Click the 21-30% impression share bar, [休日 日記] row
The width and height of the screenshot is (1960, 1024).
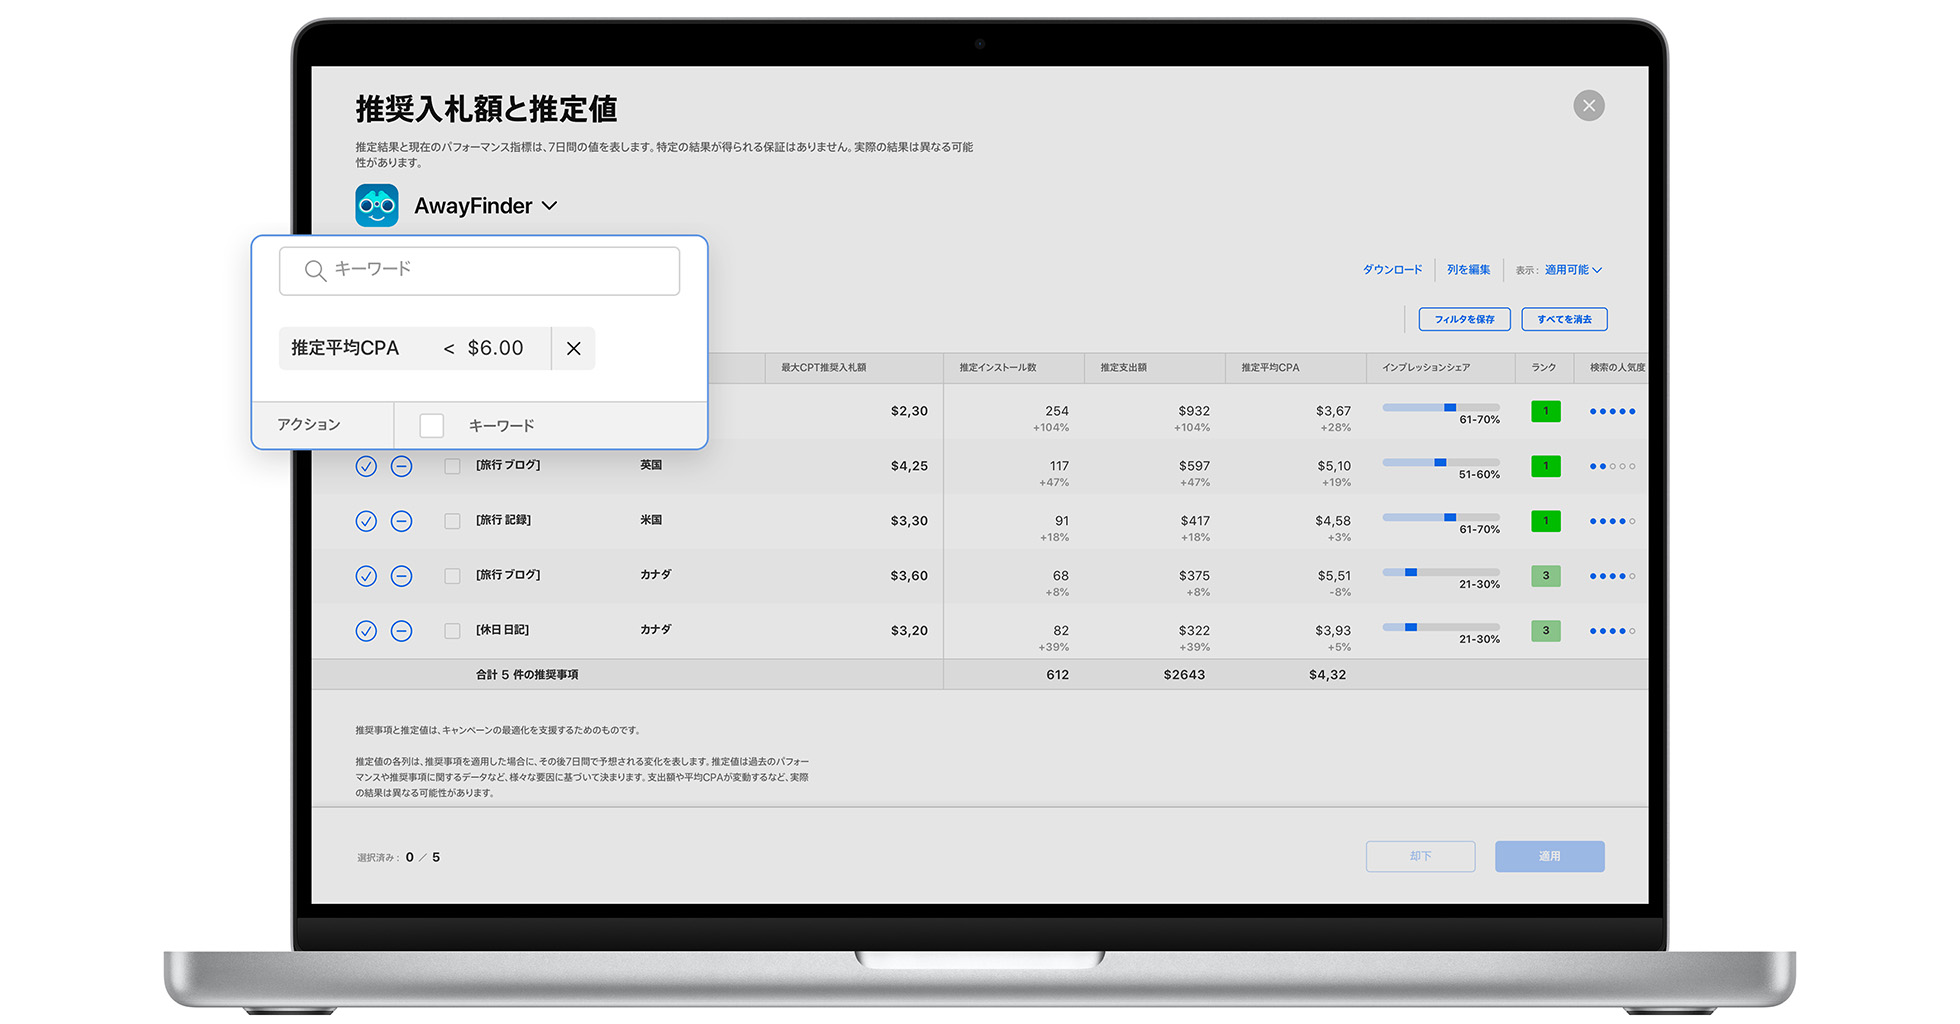(1441, 627)
